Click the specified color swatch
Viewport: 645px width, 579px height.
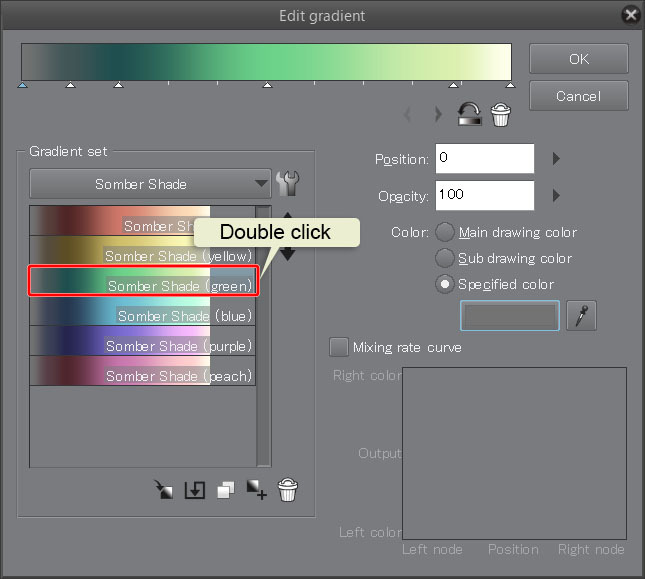[510, 316]
